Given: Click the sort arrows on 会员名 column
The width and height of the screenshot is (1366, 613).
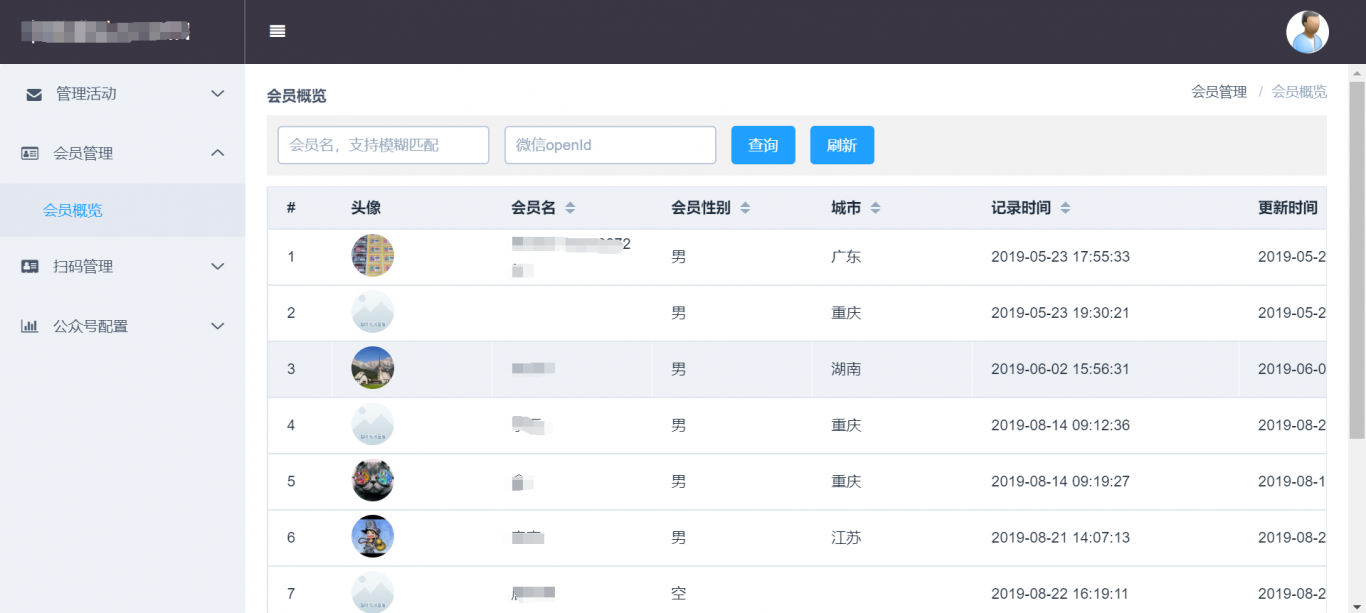Looking at the screenshot, I should (570, 207).
